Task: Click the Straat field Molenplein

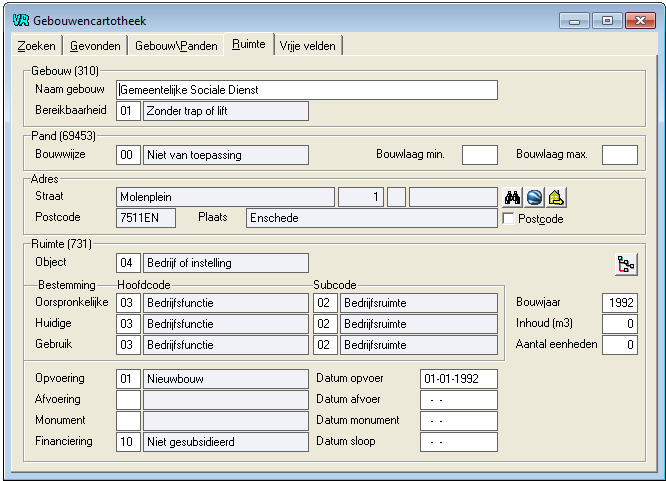Action: tap(225, 197)
